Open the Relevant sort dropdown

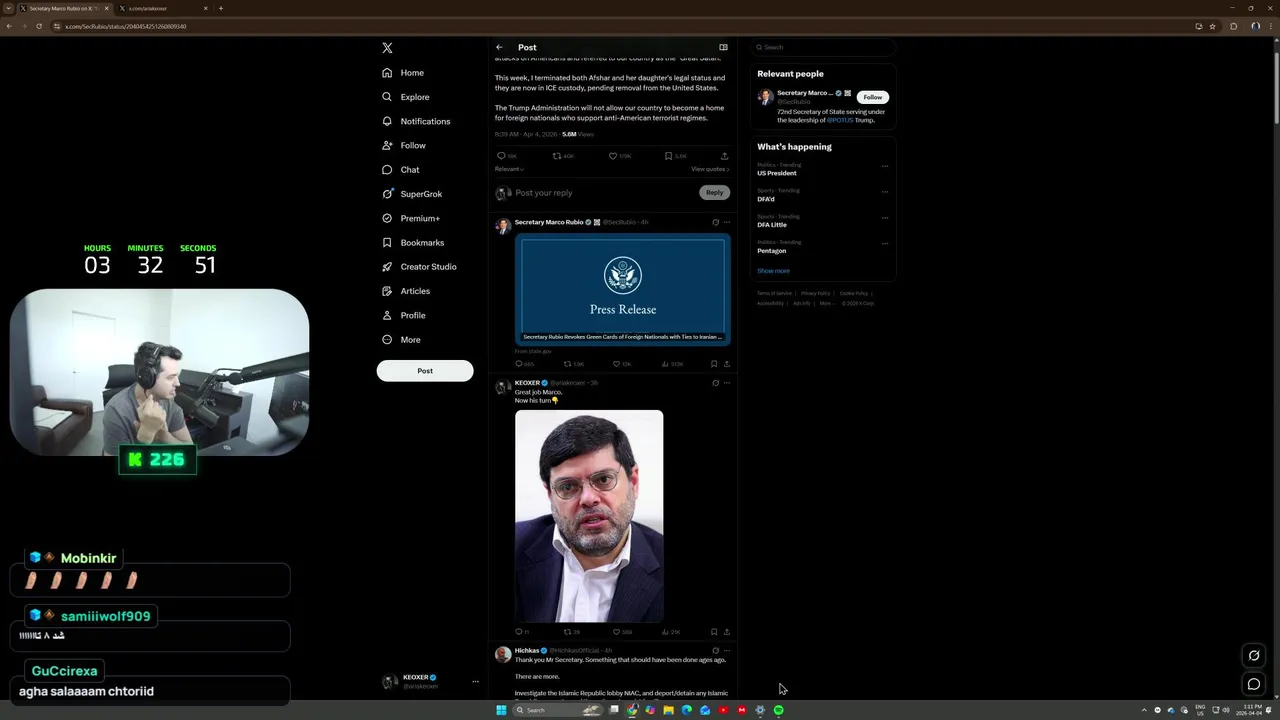coord(509,169)
